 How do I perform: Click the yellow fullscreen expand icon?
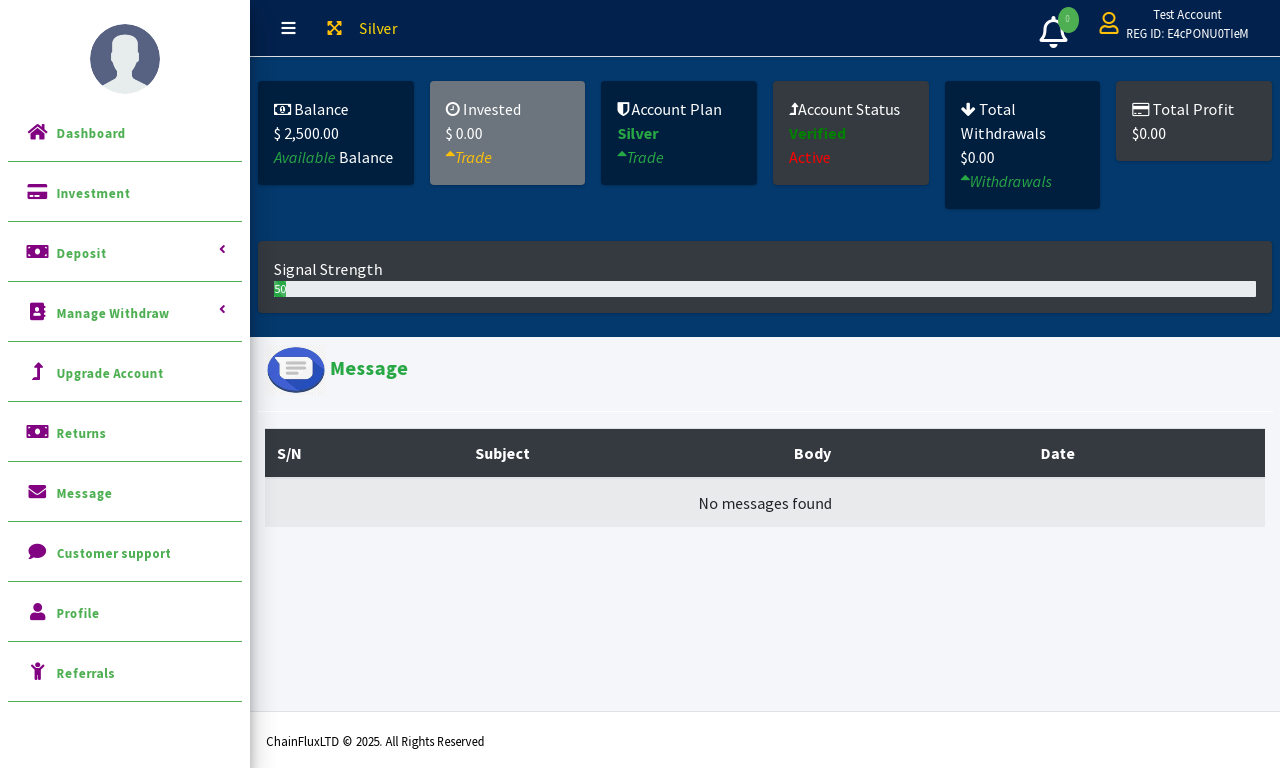[x=334, y=28]
